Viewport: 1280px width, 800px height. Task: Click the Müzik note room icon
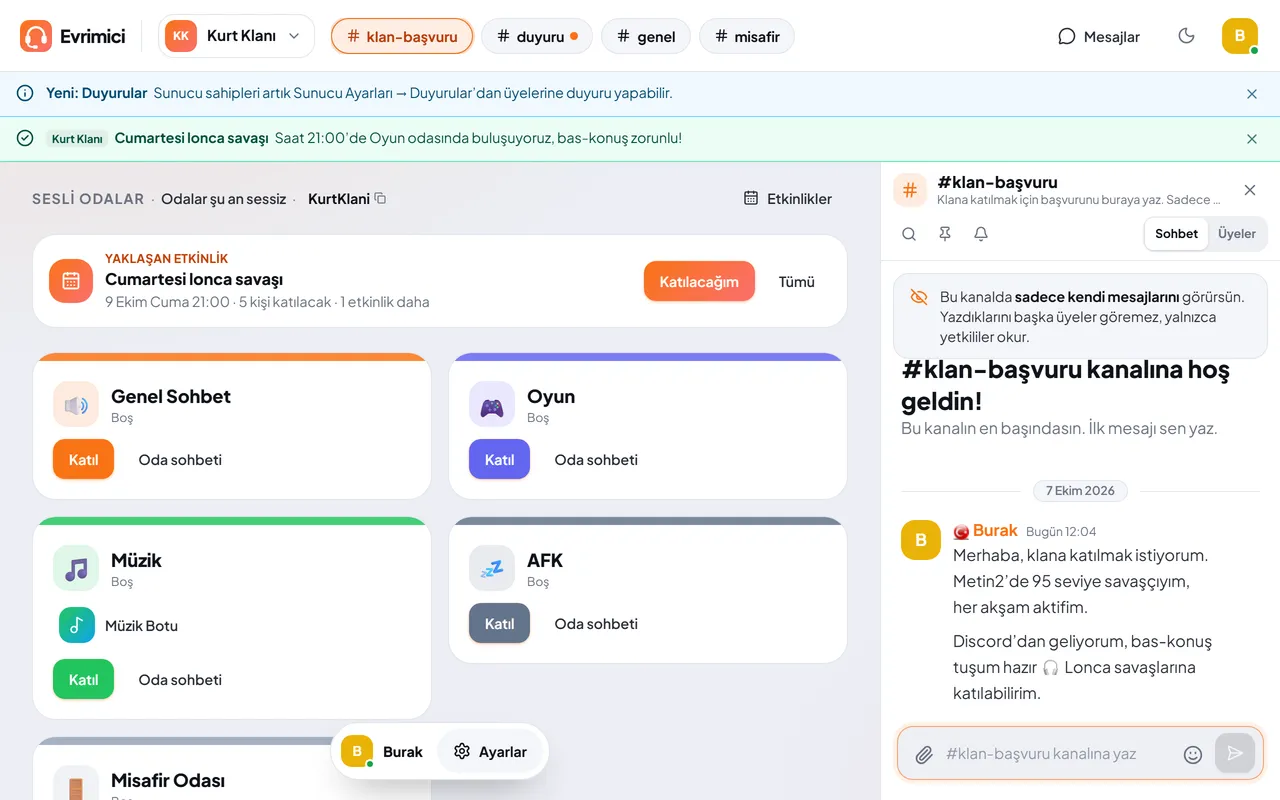pyautogui.click(x=76, y=569)
